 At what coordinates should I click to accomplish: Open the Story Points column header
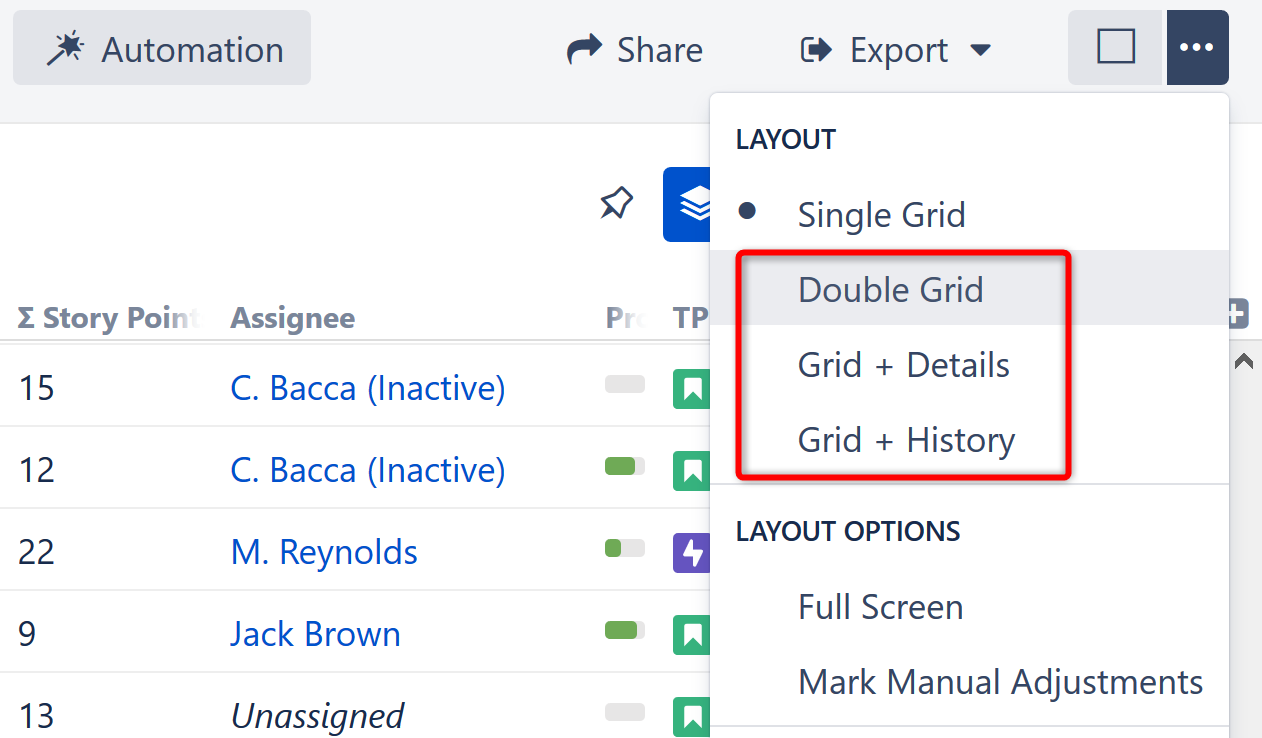coord(103,318)
